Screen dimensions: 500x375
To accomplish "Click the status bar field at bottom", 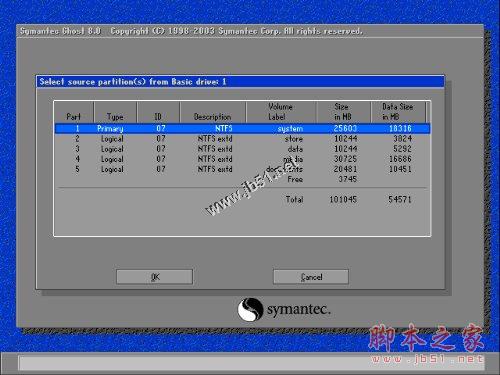I will click(x=250, y=363).
